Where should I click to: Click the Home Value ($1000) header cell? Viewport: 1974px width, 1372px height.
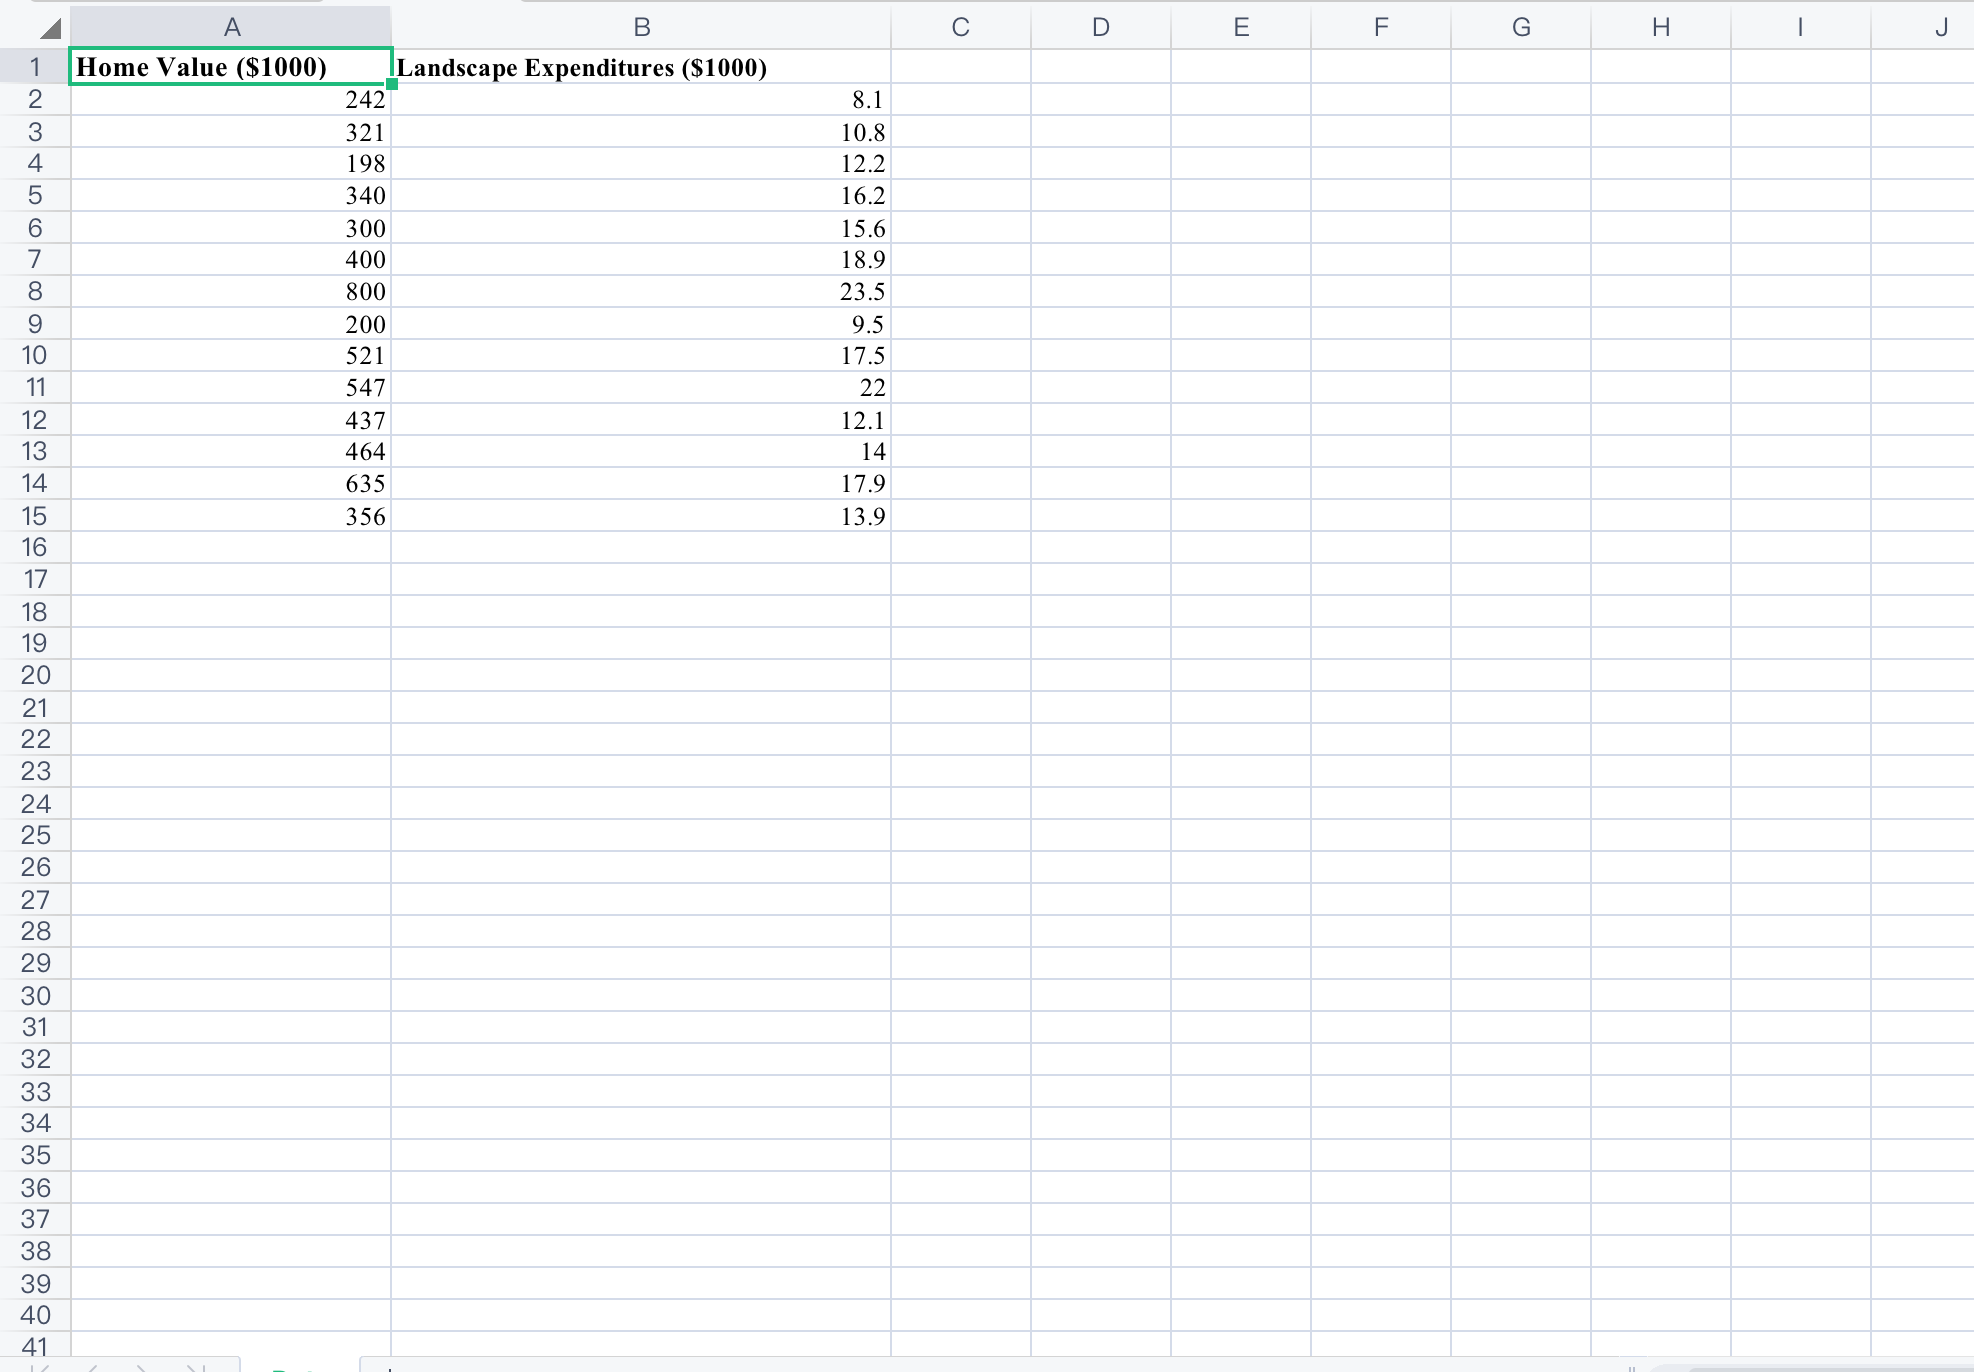231,67
